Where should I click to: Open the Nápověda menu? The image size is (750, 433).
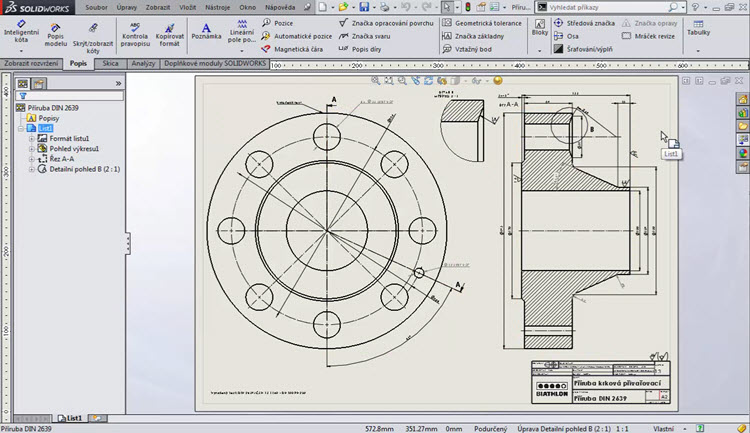[280, 7]
